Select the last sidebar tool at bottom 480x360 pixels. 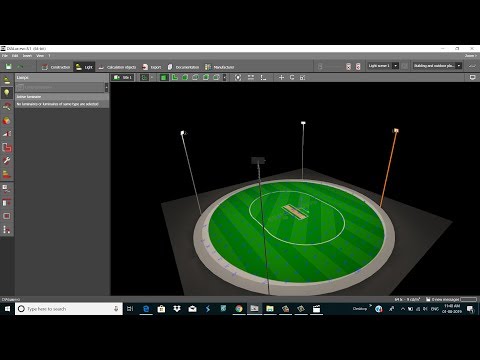click(7, 229)
